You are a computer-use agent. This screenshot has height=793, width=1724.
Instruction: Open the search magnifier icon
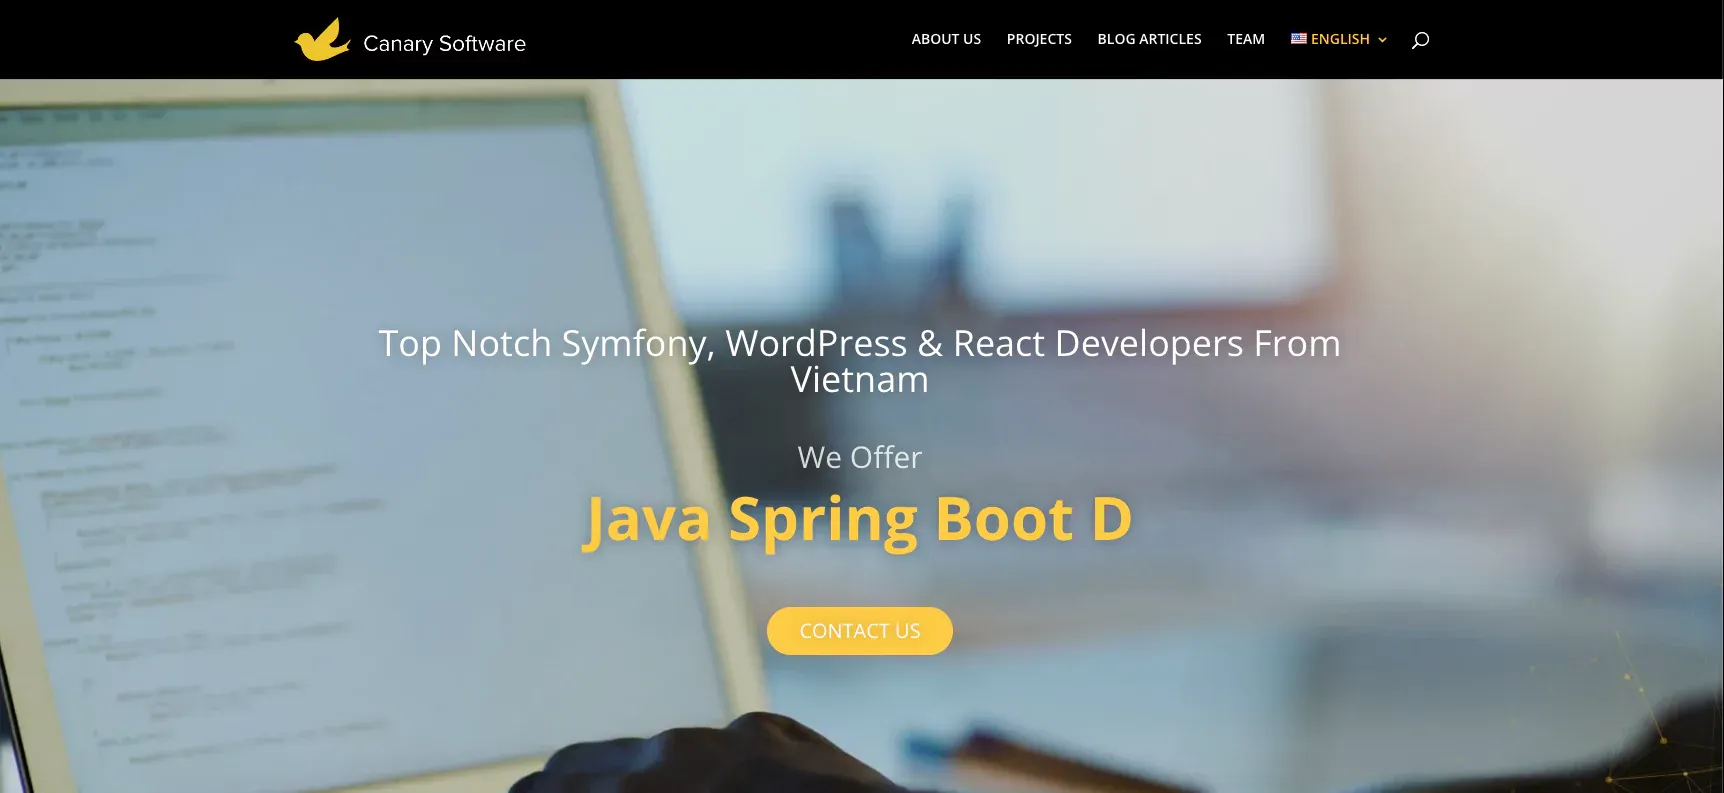pos(1420,40)
